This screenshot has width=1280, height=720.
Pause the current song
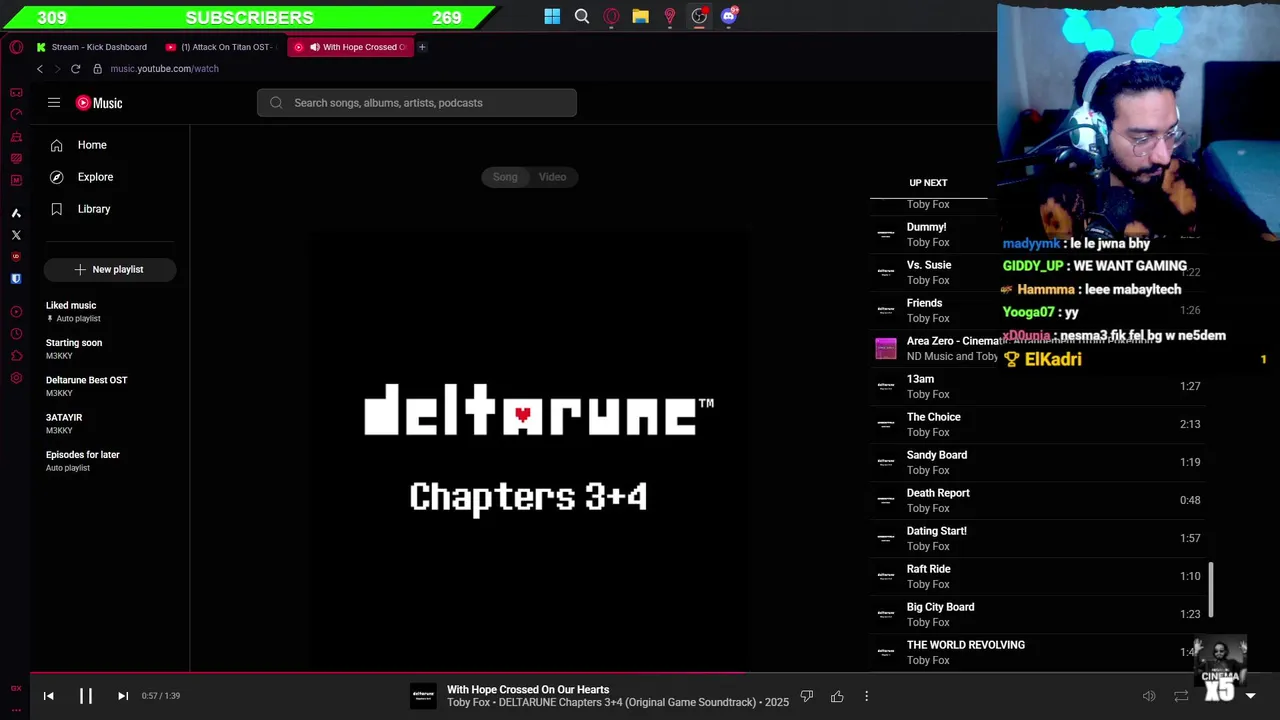[x=86, y=696]
